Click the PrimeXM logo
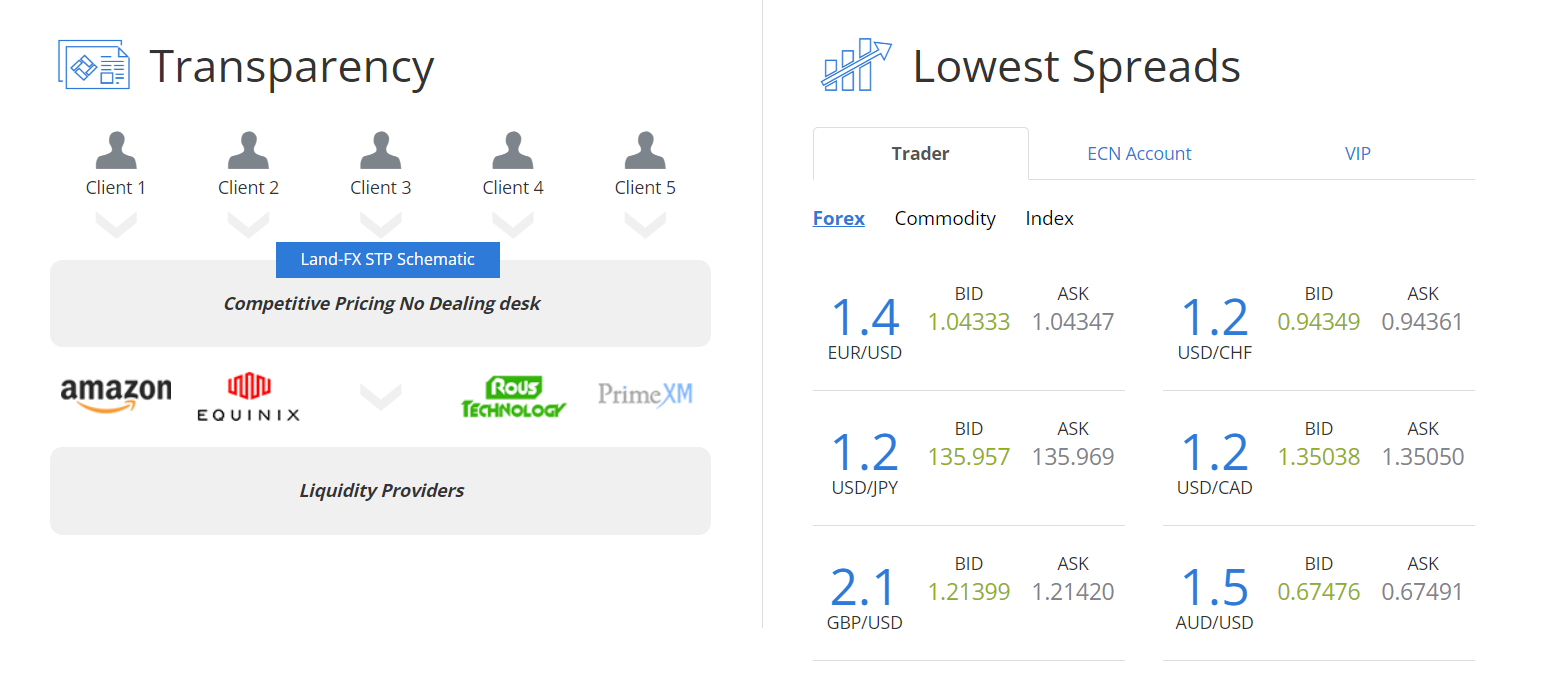This screenshot has height=673, width=1559. coord(645,394)
